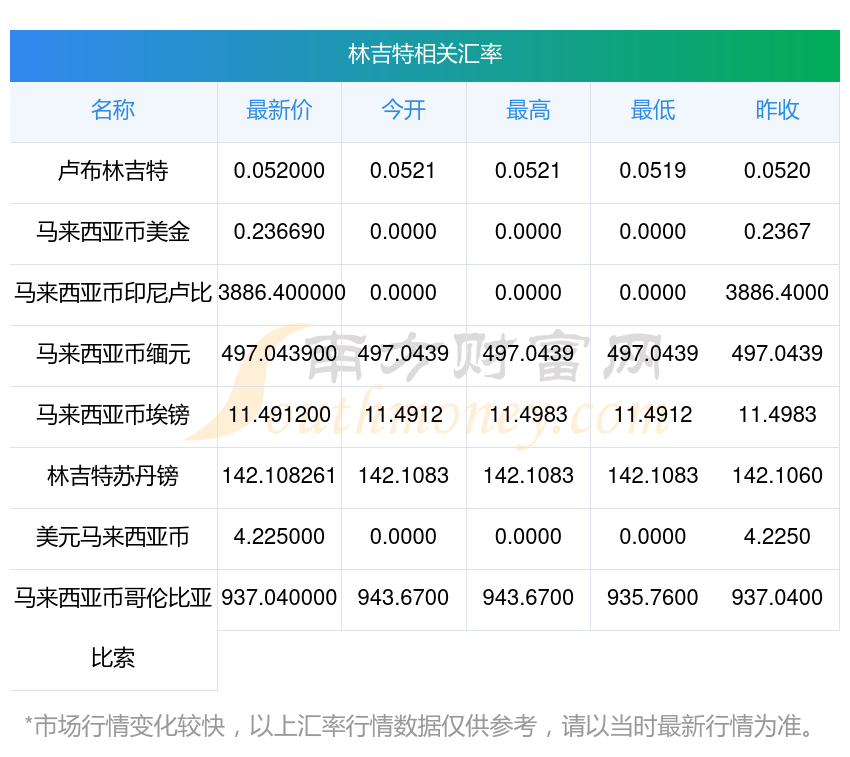Screen dimensions: 850x757
Task: Click the latest price 142.108261
Action: coord(279,476)
